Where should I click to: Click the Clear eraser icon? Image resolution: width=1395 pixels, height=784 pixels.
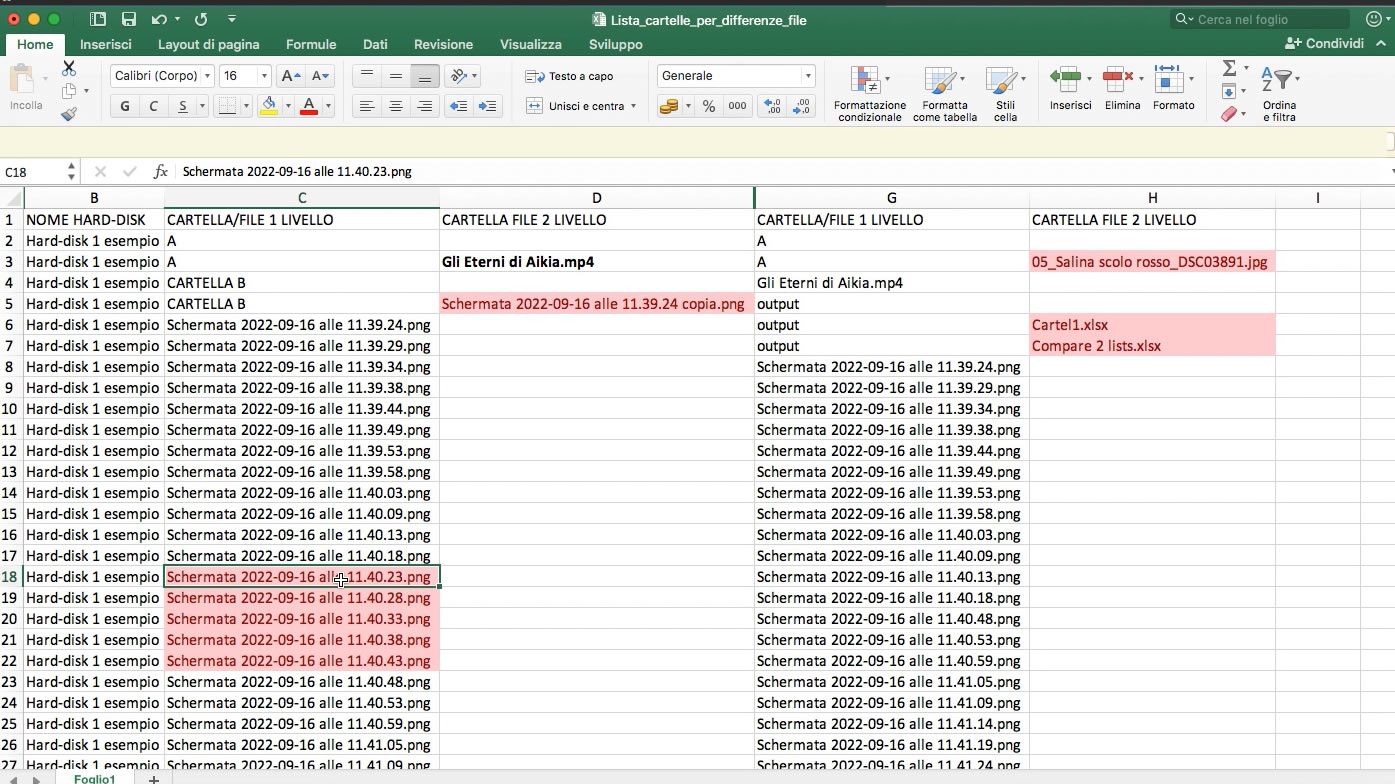(1230, 114)
